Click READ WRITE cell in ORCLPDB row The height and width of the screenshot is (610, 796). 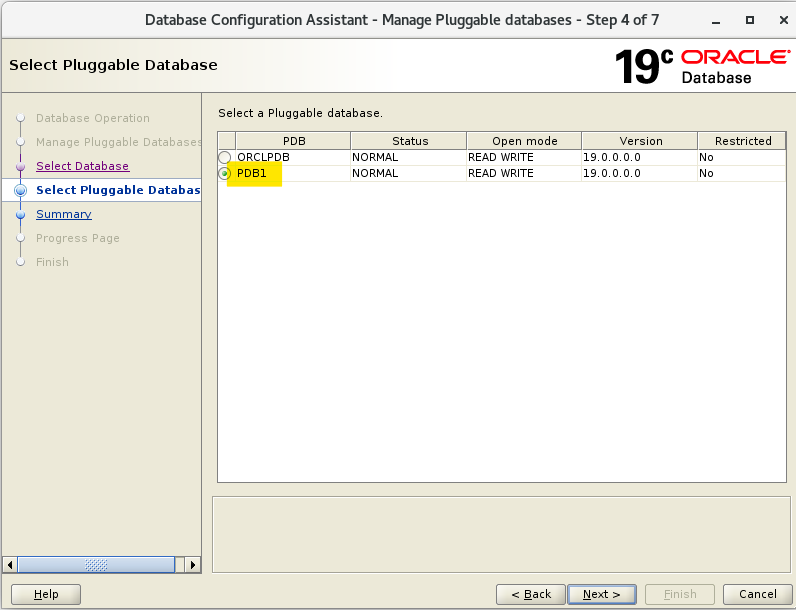tap(524, 157)
